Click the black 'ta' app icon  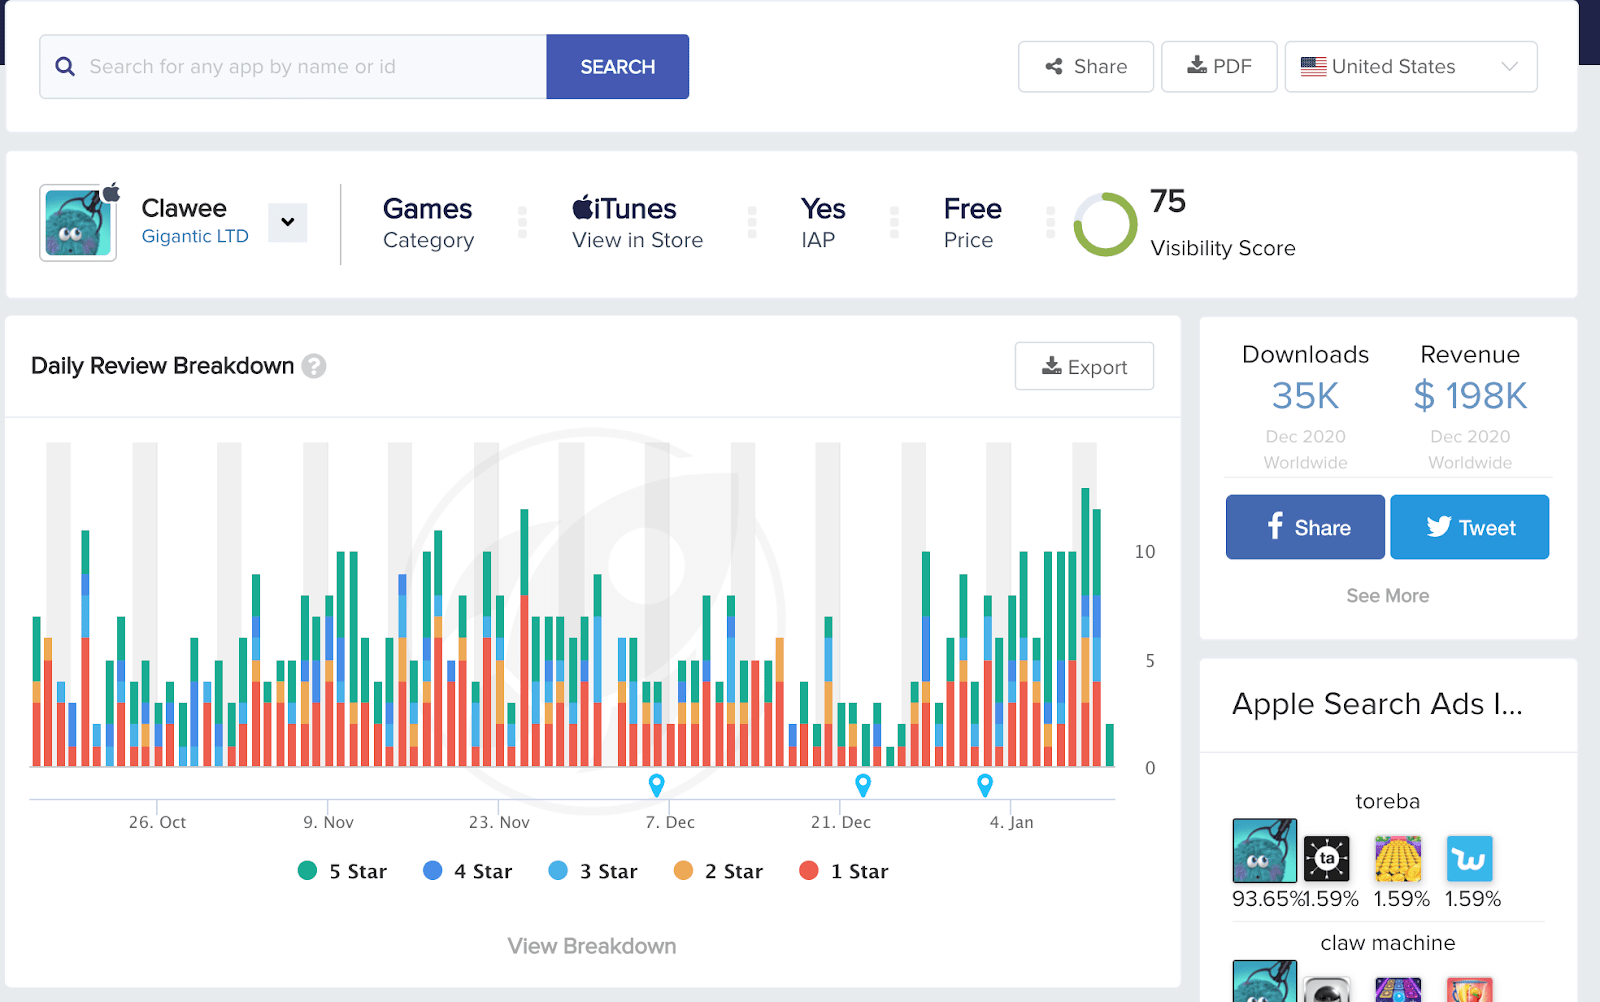pyautogui.click(x=1327, y=858)
